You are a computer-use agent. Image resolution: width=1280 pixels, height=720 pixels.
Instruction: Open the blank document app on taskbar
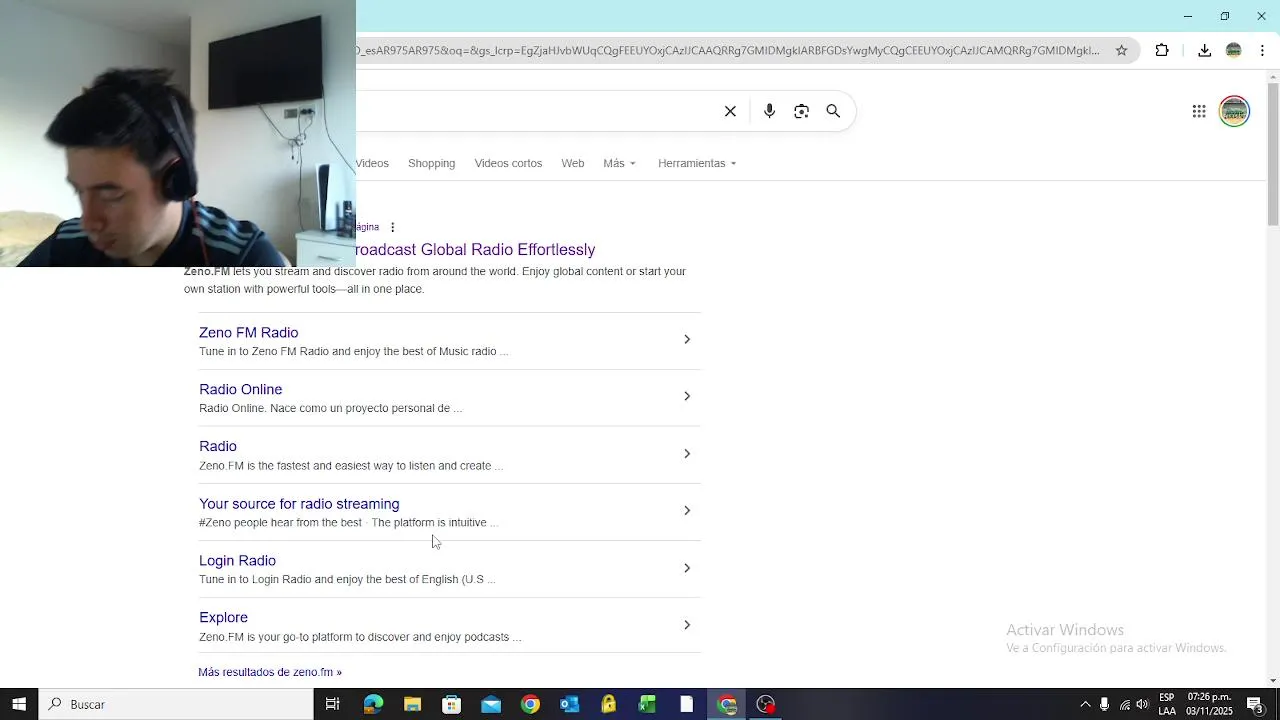pos(686,704)
